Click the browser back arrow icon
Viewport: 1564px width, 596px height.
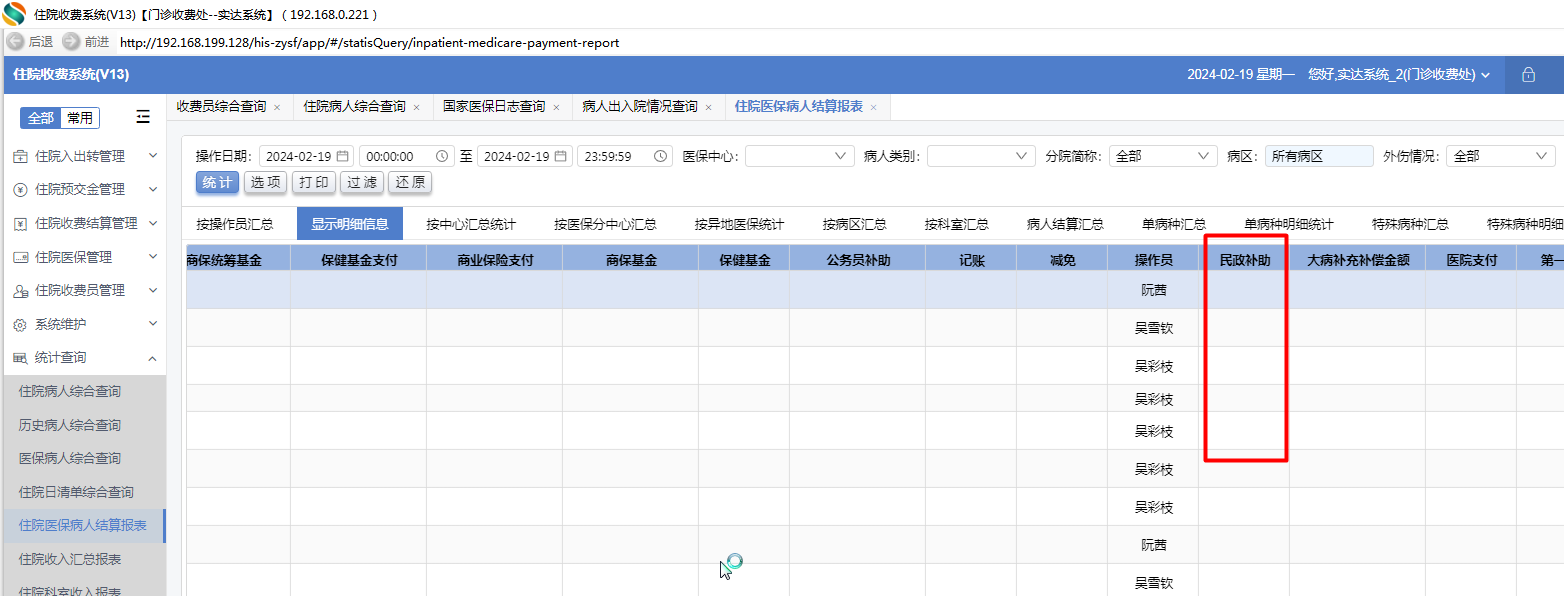click(16, 41)
